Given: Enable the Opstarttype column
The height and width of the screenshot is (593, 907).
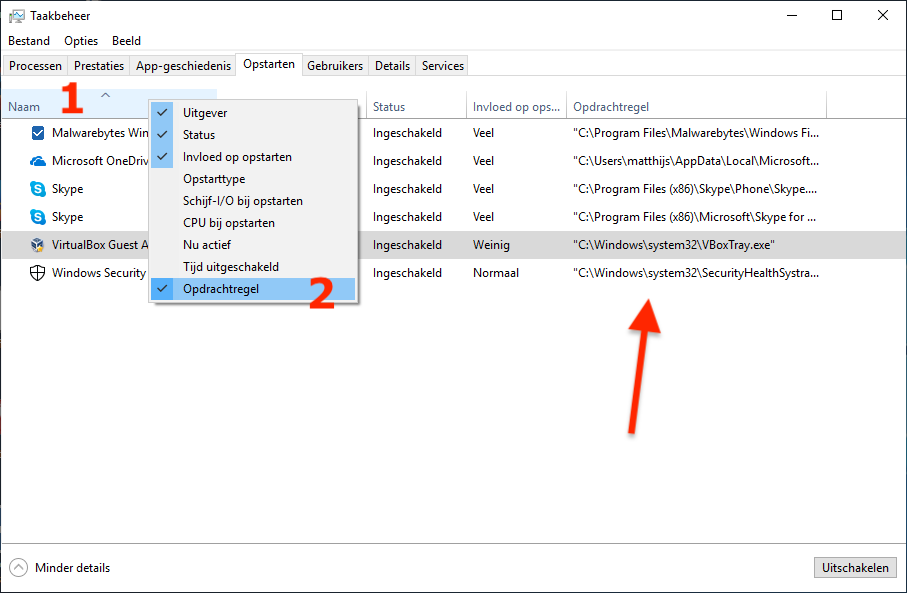Looking at the screenshot, I should click(x=214, y=179).
